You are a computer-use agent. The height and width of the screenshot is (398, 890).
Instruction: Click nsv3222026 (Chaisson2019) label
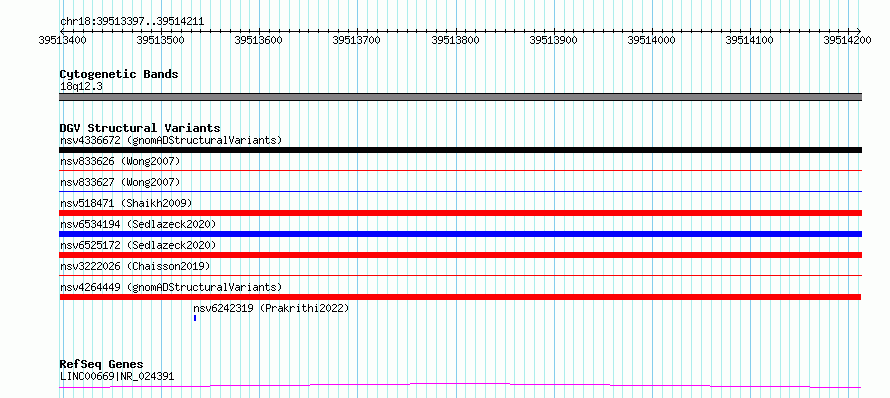(x=135, y=266)
